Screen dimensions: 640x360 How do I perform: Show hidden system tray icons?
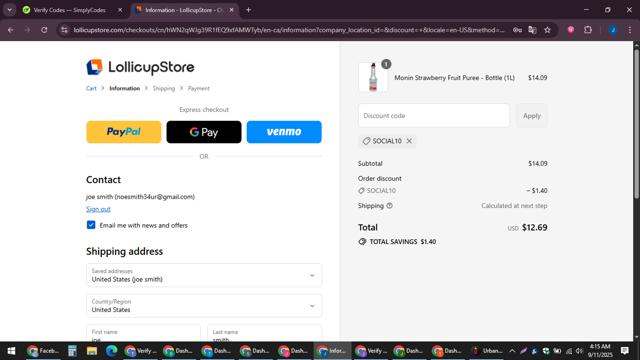point(512,351)
